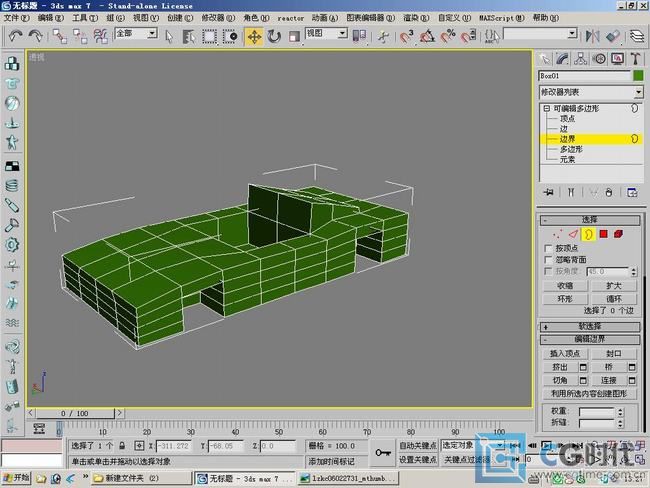Click the 利用所选内容创建图形 button
650x488 pixels.
tap(589, 393)
